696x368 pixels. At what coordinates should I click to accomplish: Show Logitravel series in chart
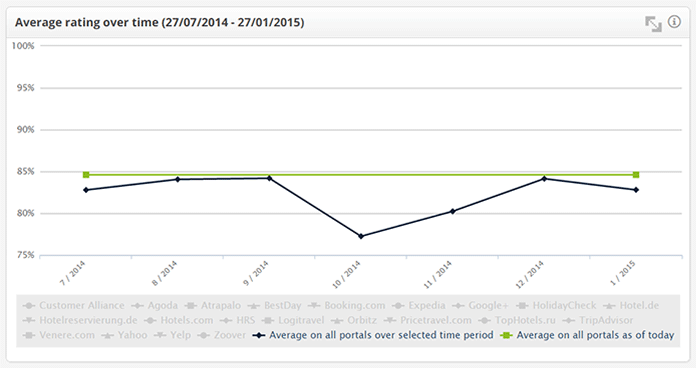(x=293, y=320)
